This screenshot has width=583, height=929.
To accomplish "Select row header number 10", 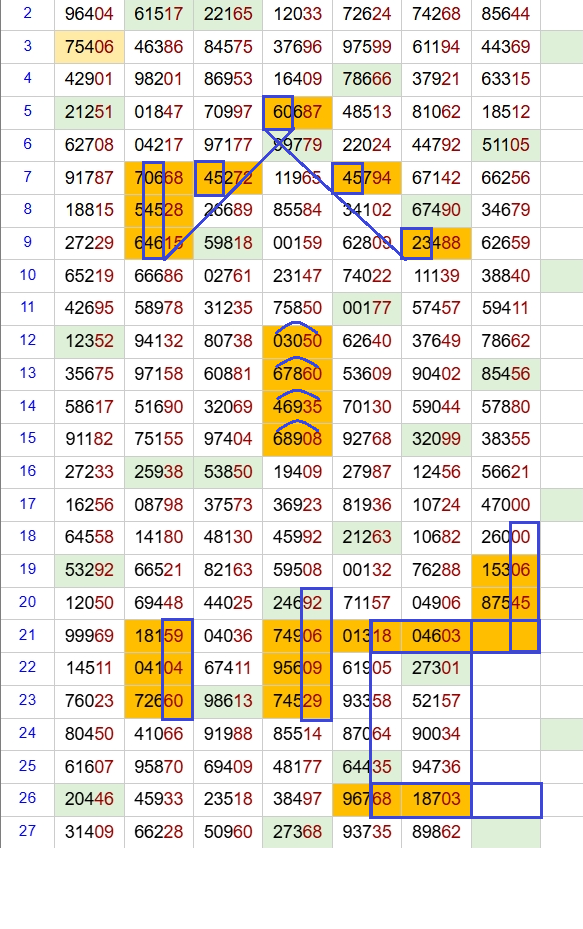I will coord(27,276).
